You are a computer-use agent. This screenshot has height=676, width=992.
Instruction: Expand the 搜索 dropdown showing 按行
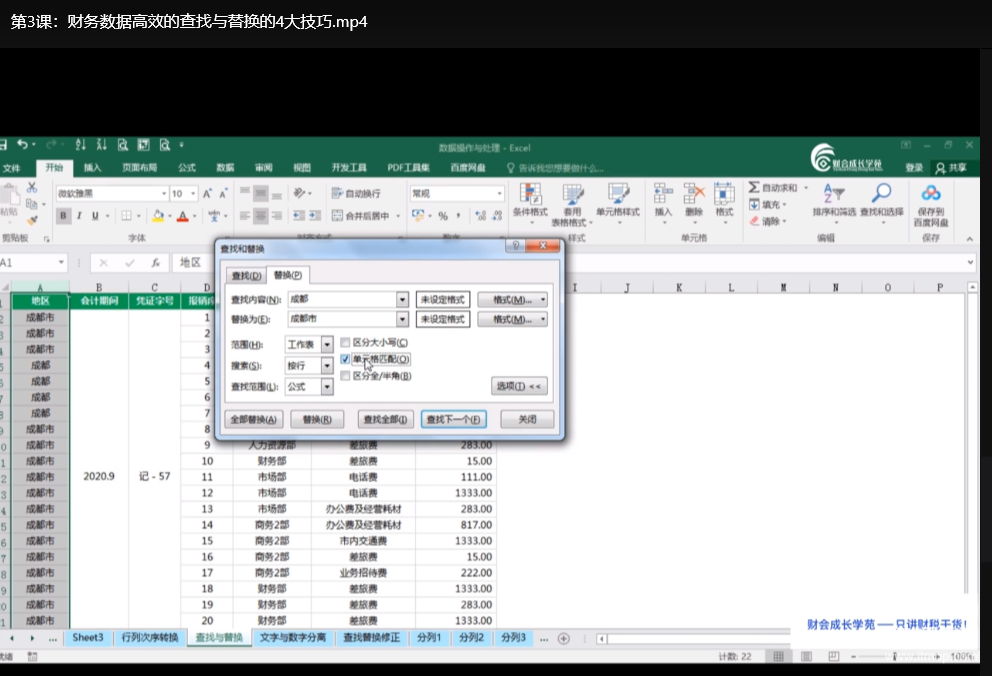[x=327, y=366]
